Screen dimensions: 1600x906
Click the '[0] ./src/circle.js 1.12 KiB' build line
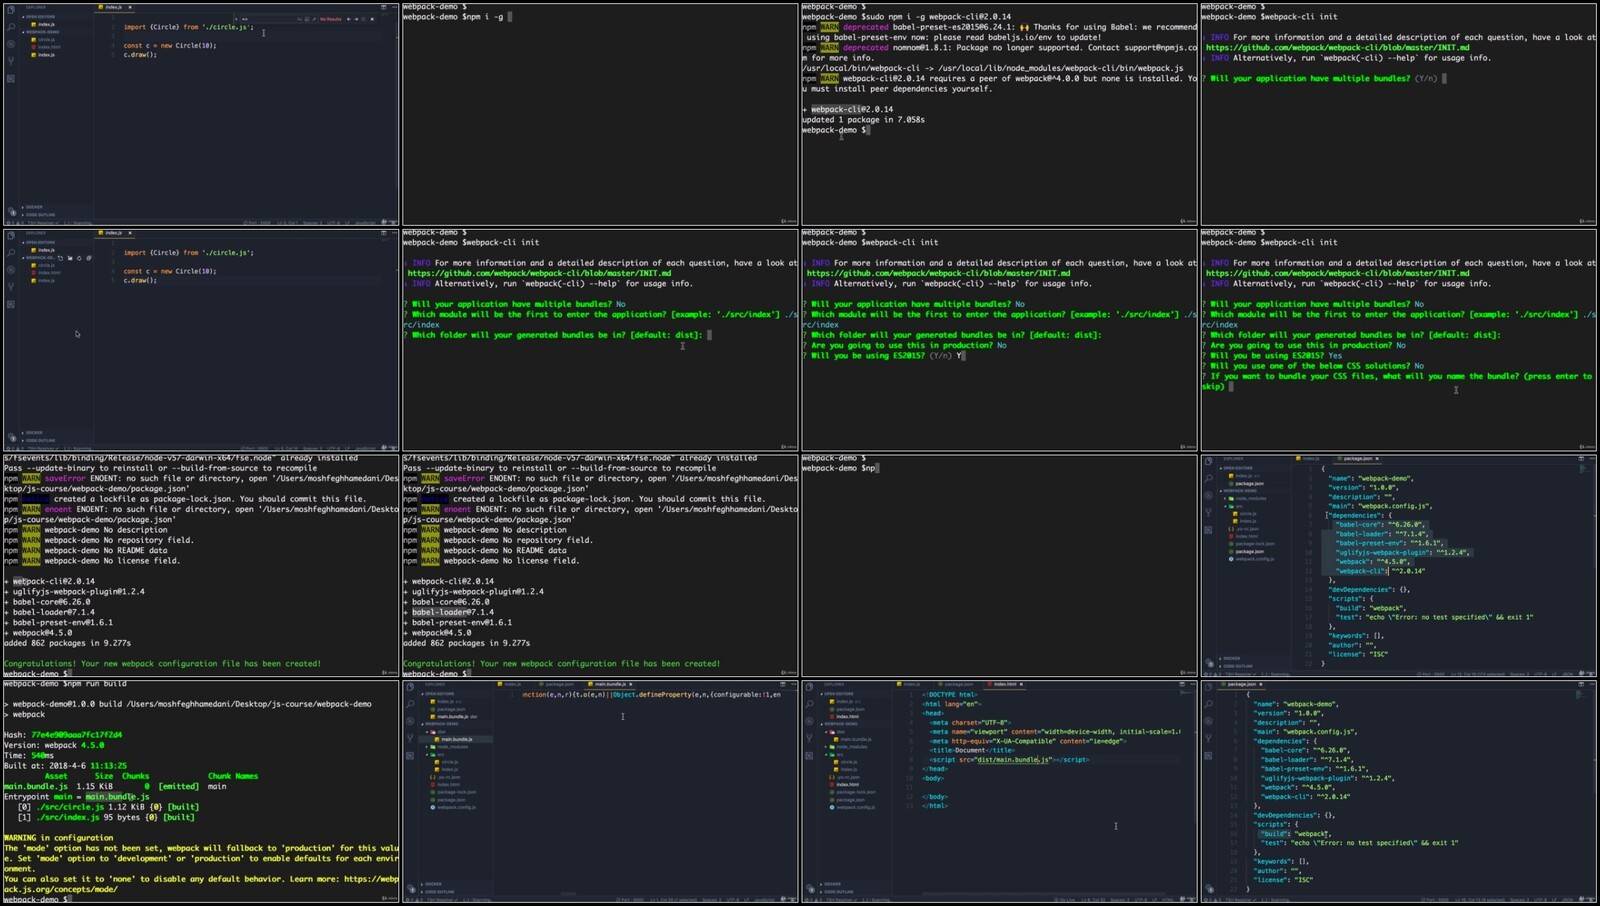[109, 807]
